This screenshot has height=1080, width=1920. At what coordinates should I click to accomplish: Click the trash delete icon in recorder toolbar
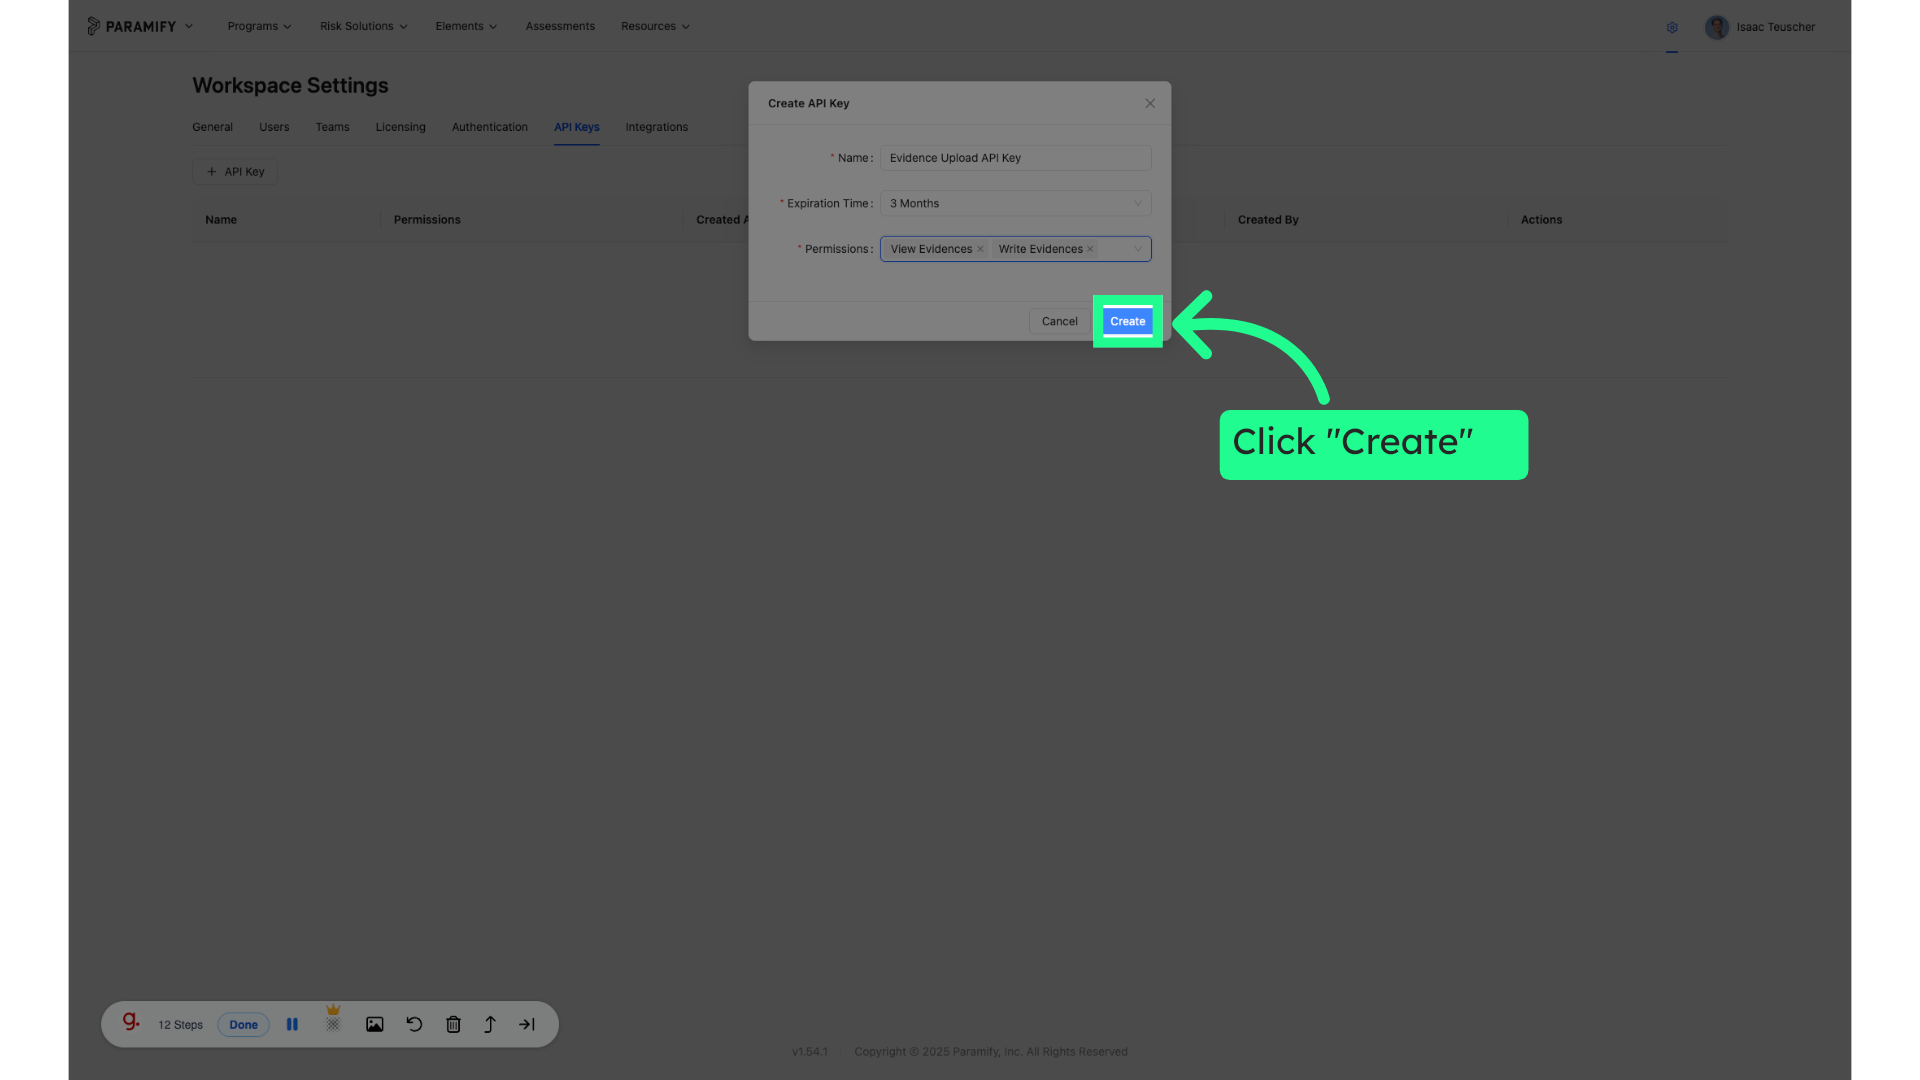coord(453,1024)
